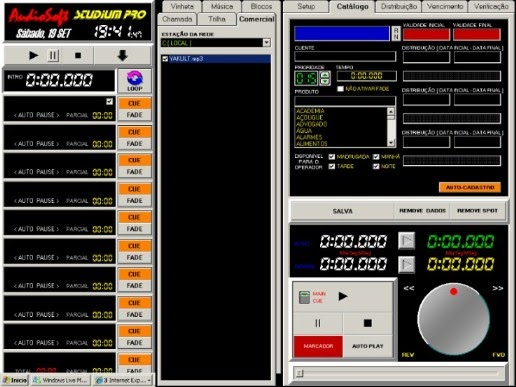516x387 pixels.
Task: Click the play arrow beside MAIN CUE
Action: click(x=343, y=296)
